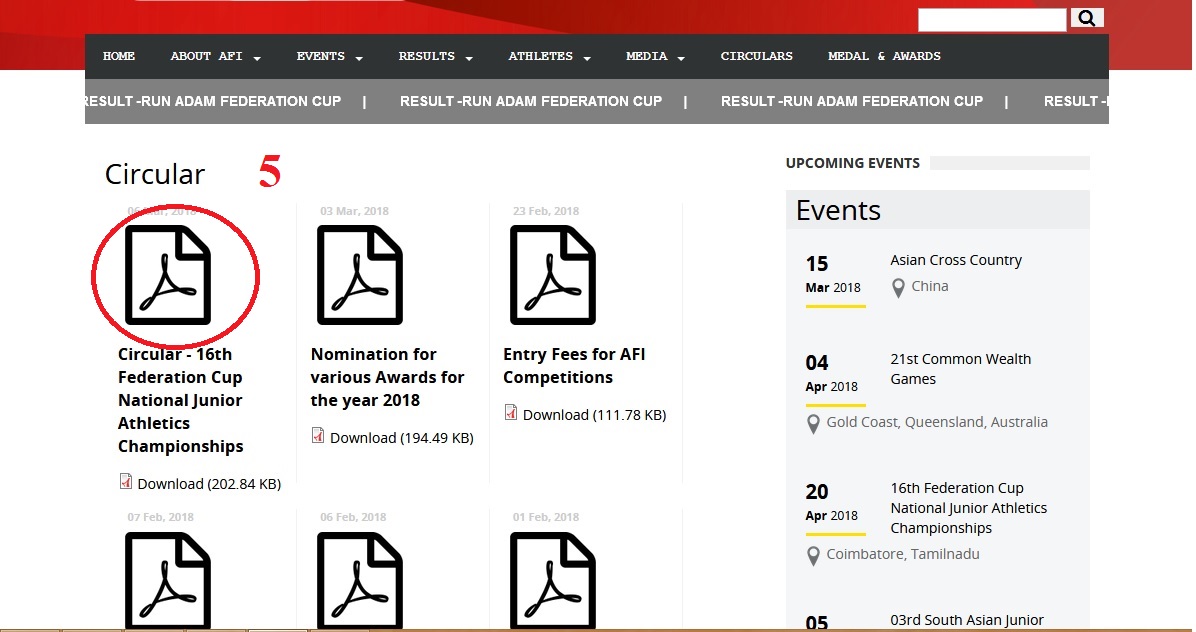
Task: Expand the Events dropdown in navbar
Action: 329,57
